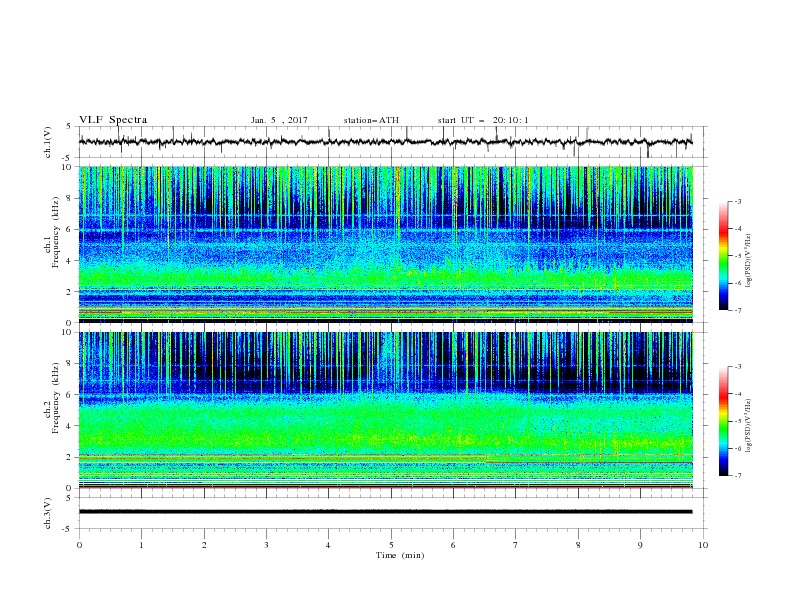Image resolution: width=792 pixels, height=612 pixels.
Task: Click the "-3" label on ch.1 color scale
Action: [x=738, y=201]
